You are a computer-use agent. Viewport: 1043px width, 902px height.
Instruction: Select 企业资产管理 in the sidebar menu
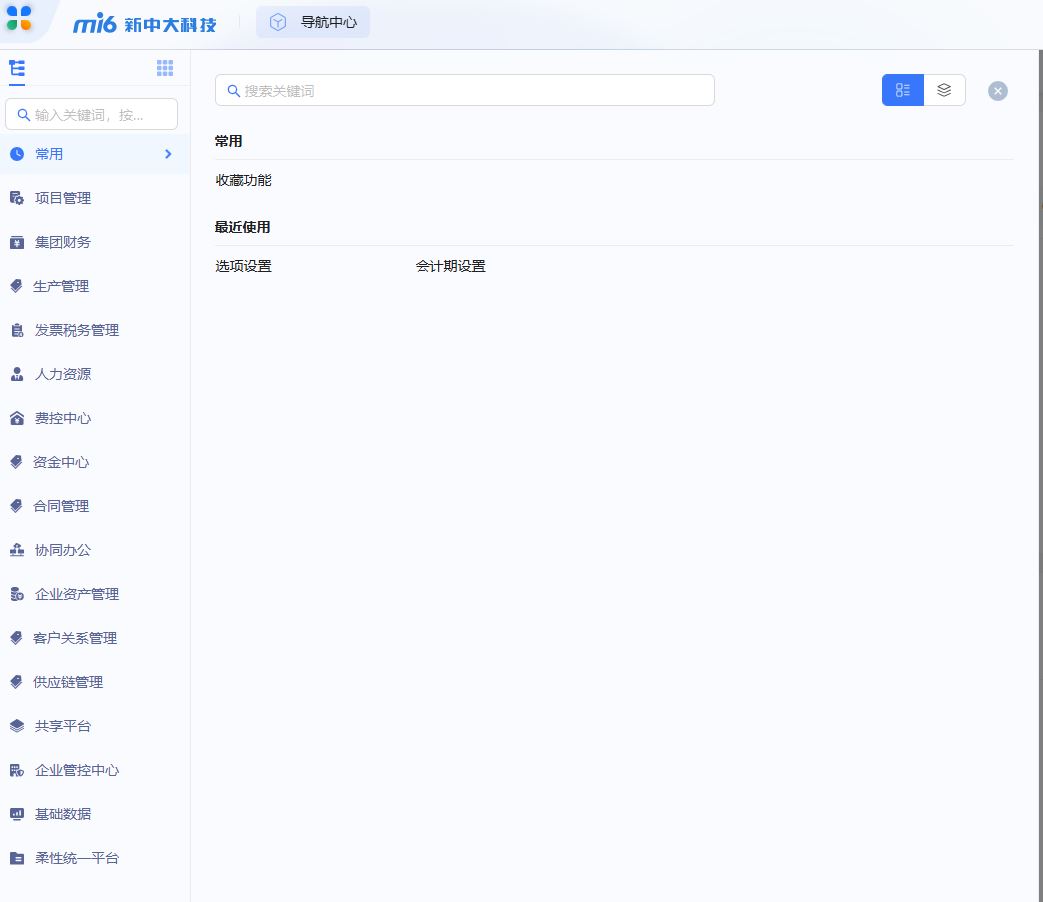click(x=76, y=594)
